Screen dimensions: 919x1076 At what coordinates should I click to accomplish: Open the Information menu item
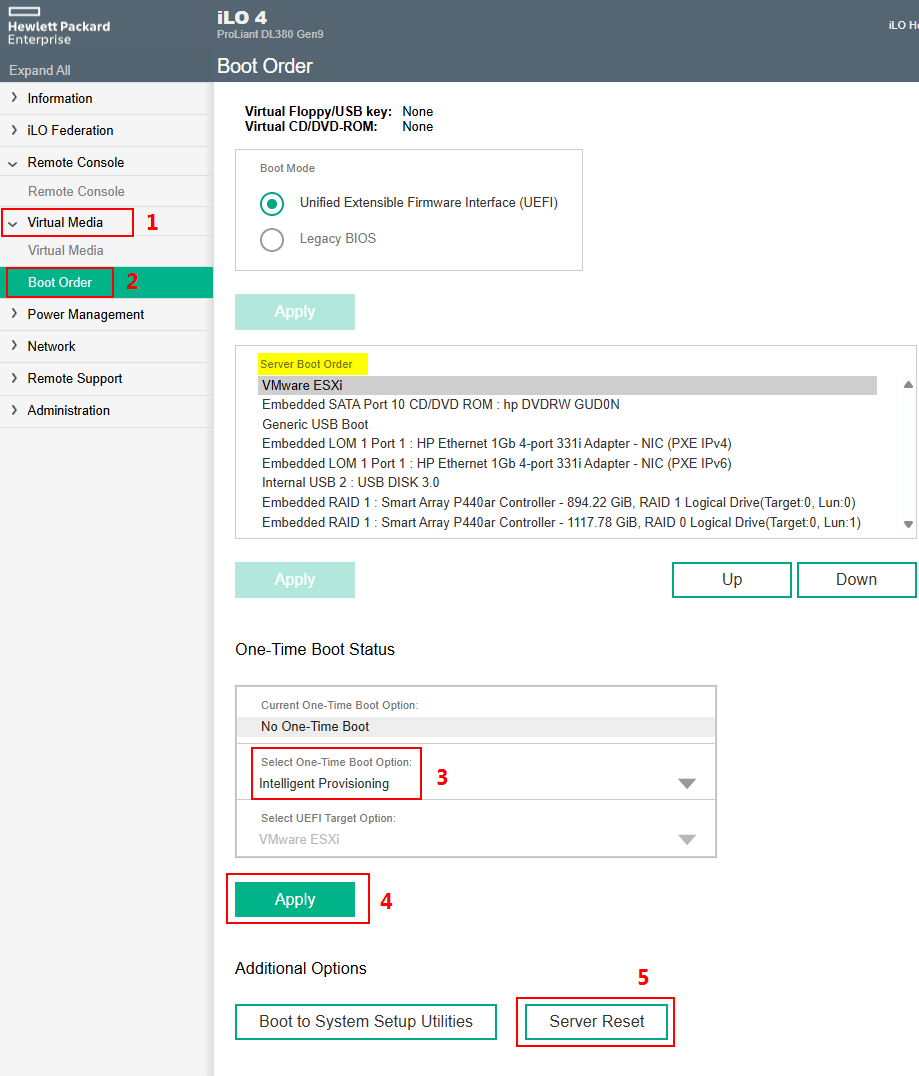60,98
